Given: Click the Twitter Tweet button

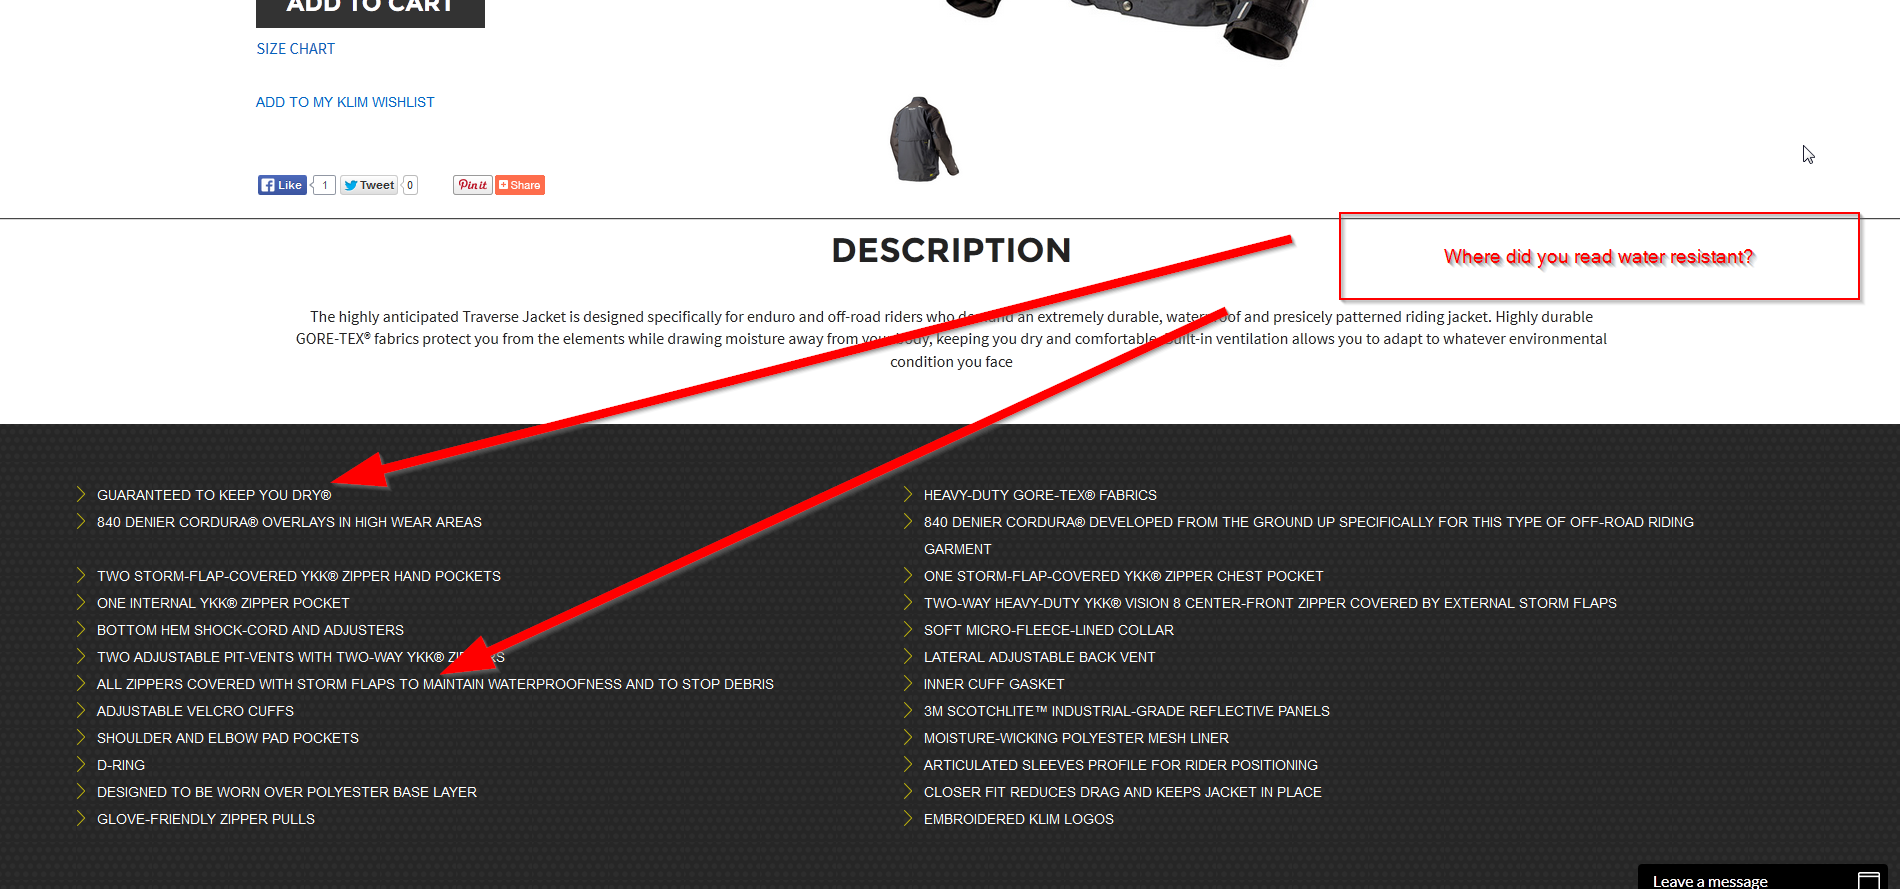Looking at the screenshot, I should pyautogui.click(x=369, y=185).
